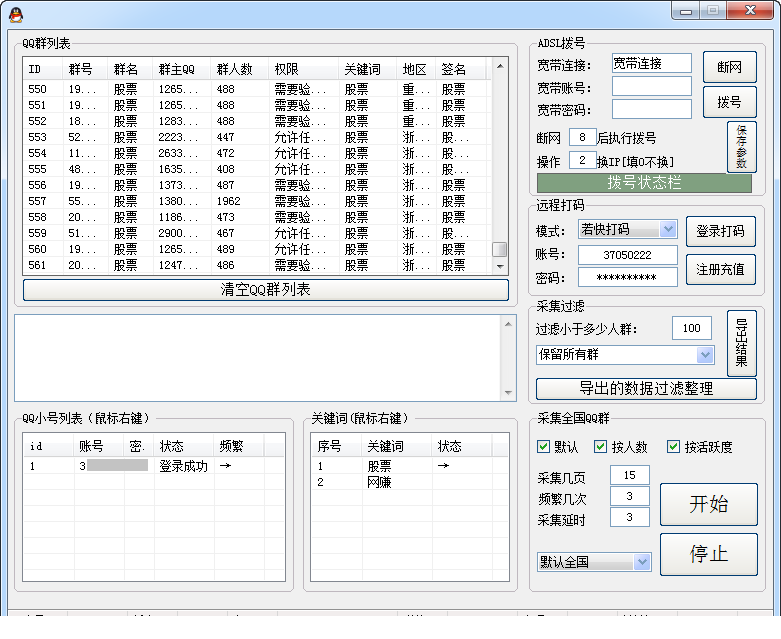Click the 频繁几次 input field
This screenshot has height=639, width=781.
[630, 496]
